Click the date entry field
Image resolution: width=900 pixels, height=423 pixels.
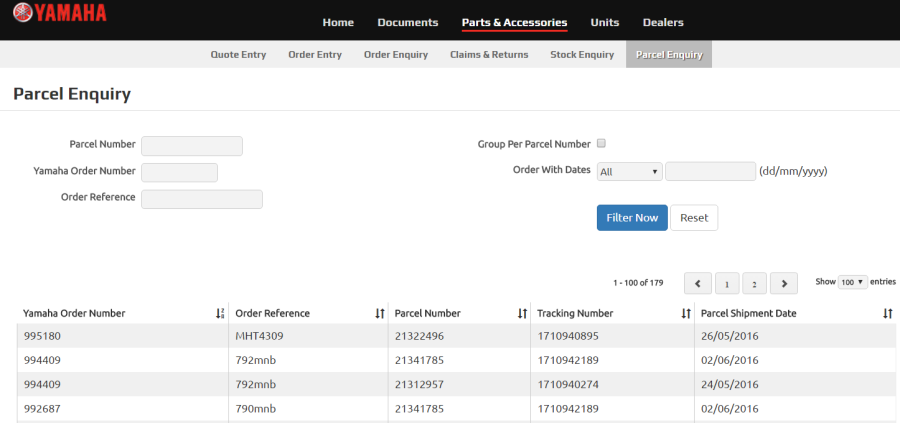711,172
